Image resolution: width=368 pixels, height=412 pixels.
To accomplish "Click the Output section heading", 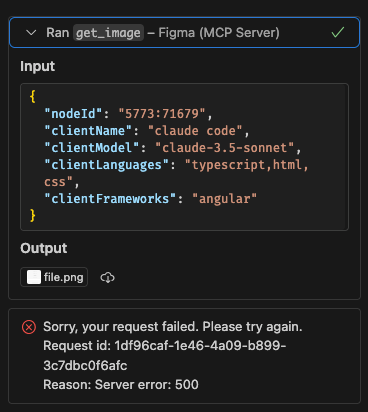I will point(44,248).
